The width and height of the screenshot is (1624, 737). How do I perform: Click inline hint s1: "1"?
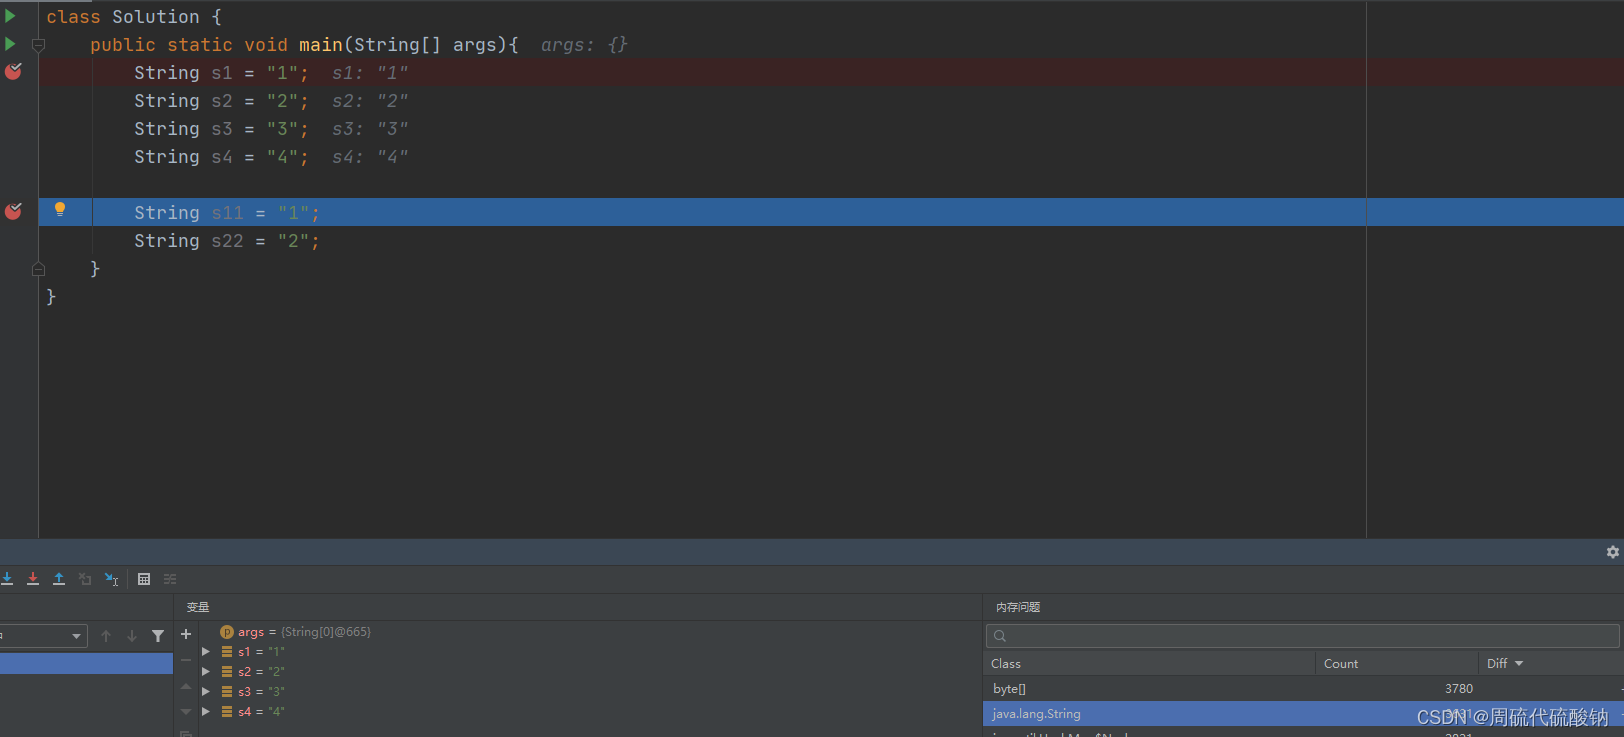[370, 73]
